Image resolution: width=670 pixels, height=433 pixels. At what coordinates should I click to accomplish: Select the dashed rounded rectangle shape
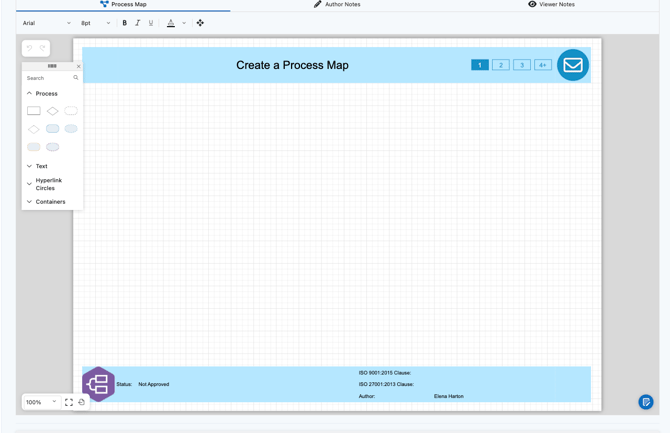[x=71, y=111]
